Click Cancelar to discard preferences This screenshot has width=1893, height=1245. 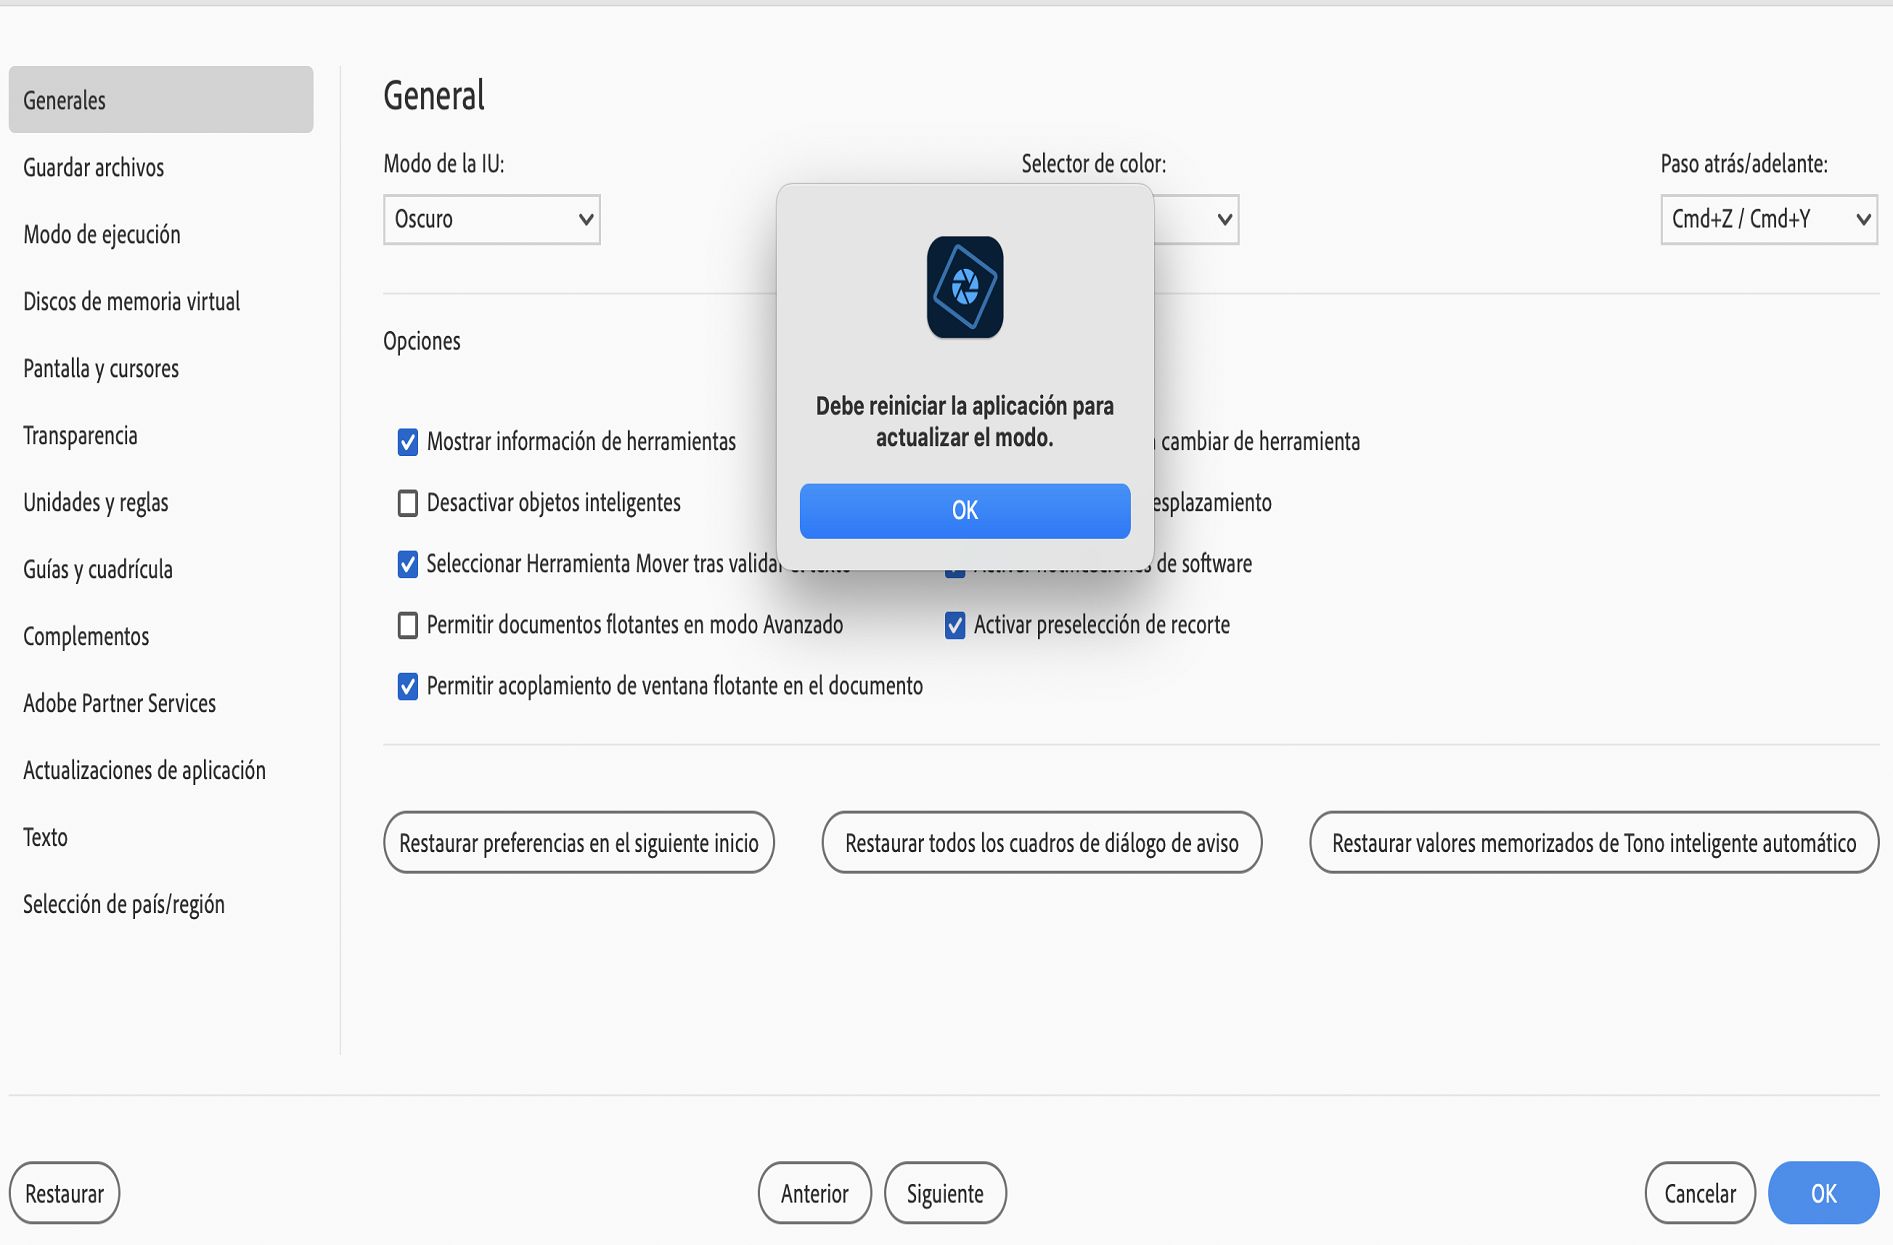1700,1193
